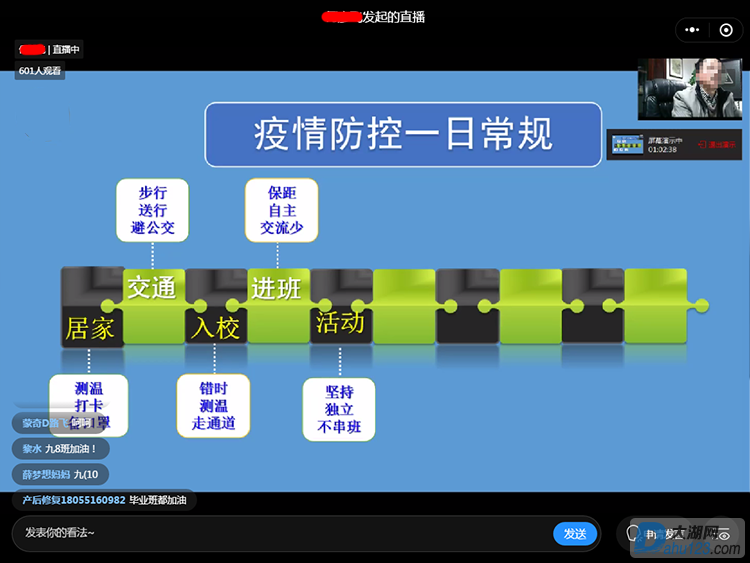Click the red exit-presentation arrow icon
750x563 pixels.
click(x=702, y=144)
